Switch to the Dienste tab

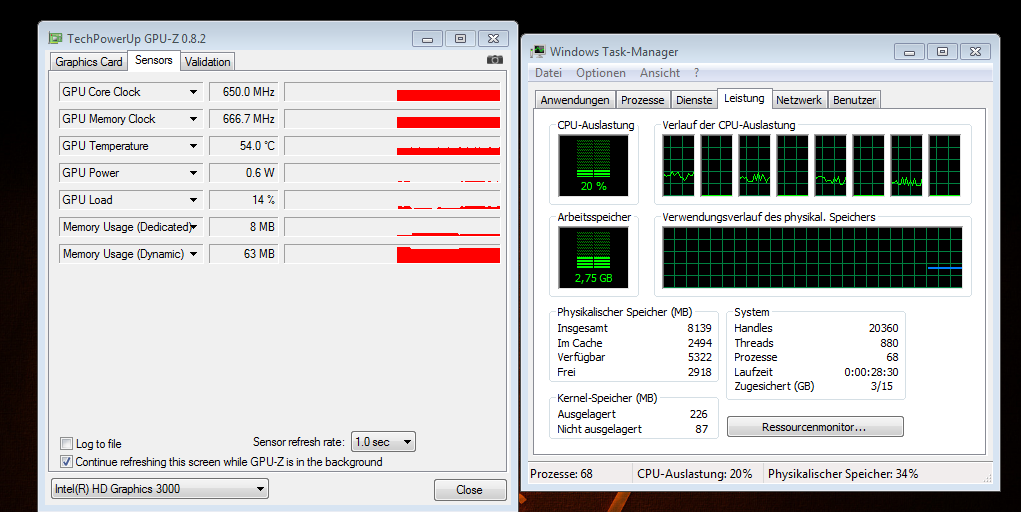coord(694,100)
